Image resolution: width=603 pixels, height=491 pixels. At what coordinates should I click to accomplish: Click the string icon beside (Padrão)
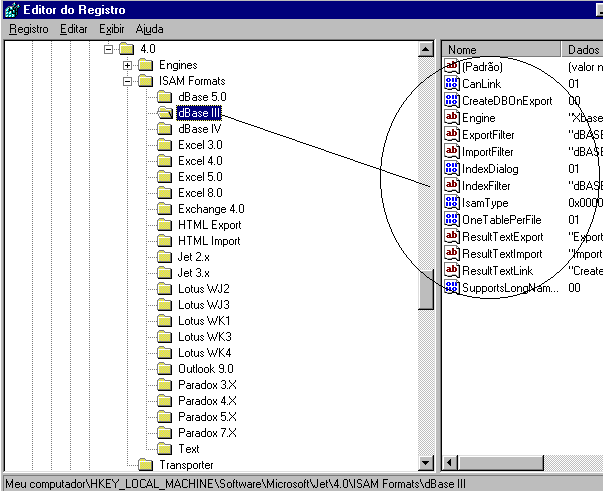[451, 67]
